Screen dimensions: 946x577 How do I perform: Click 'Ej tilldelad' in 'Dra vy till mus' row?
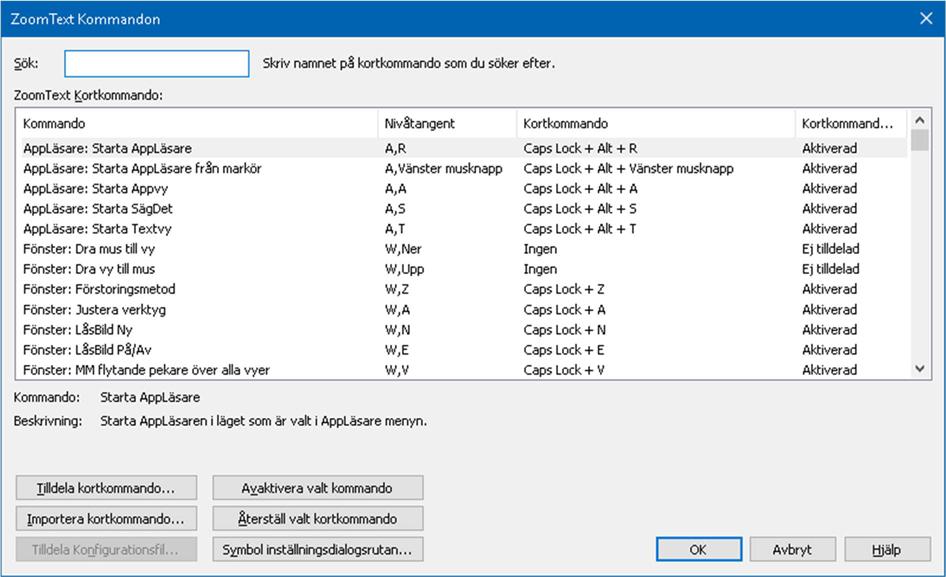click(x=831, y=269)
